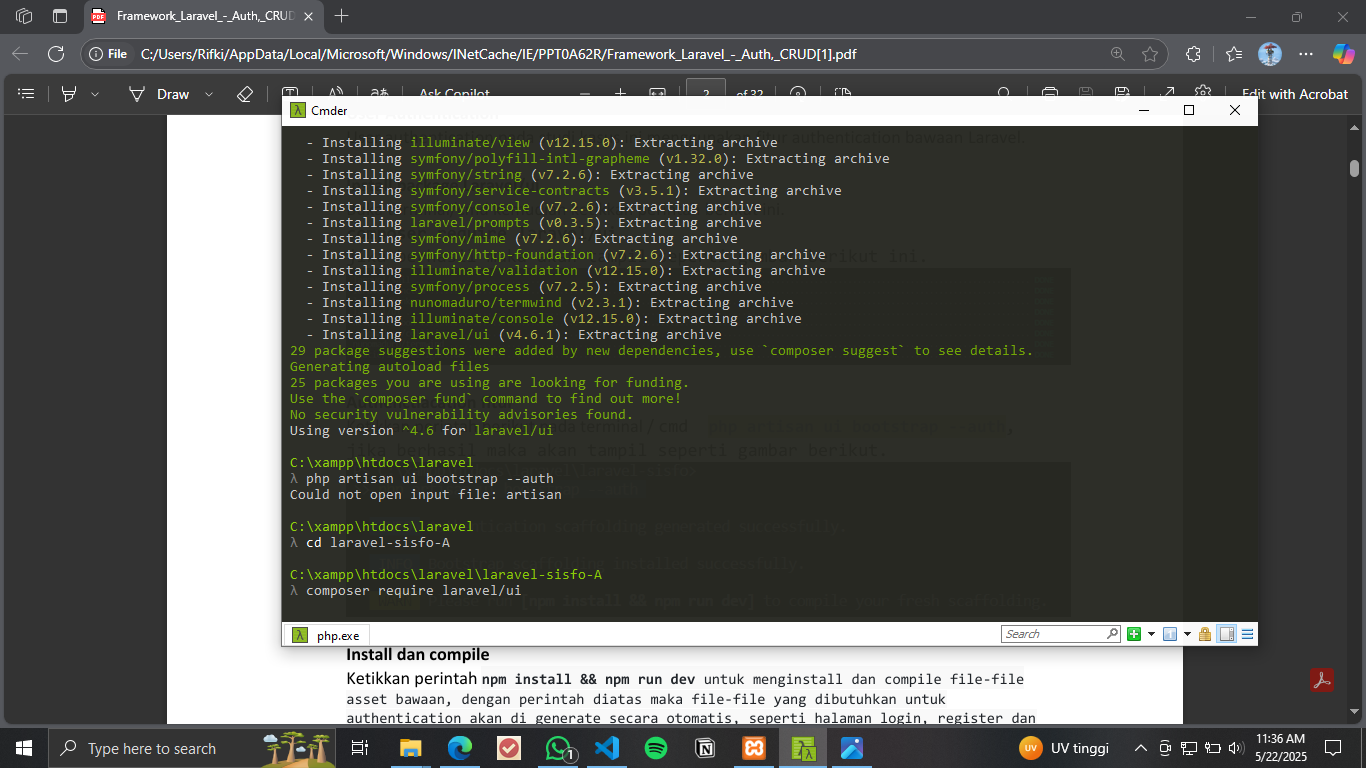This screenshot has width=1366, height=768.
Task: Open the Cmder hamburger settings menu
Action: [x=1247, y=634]
